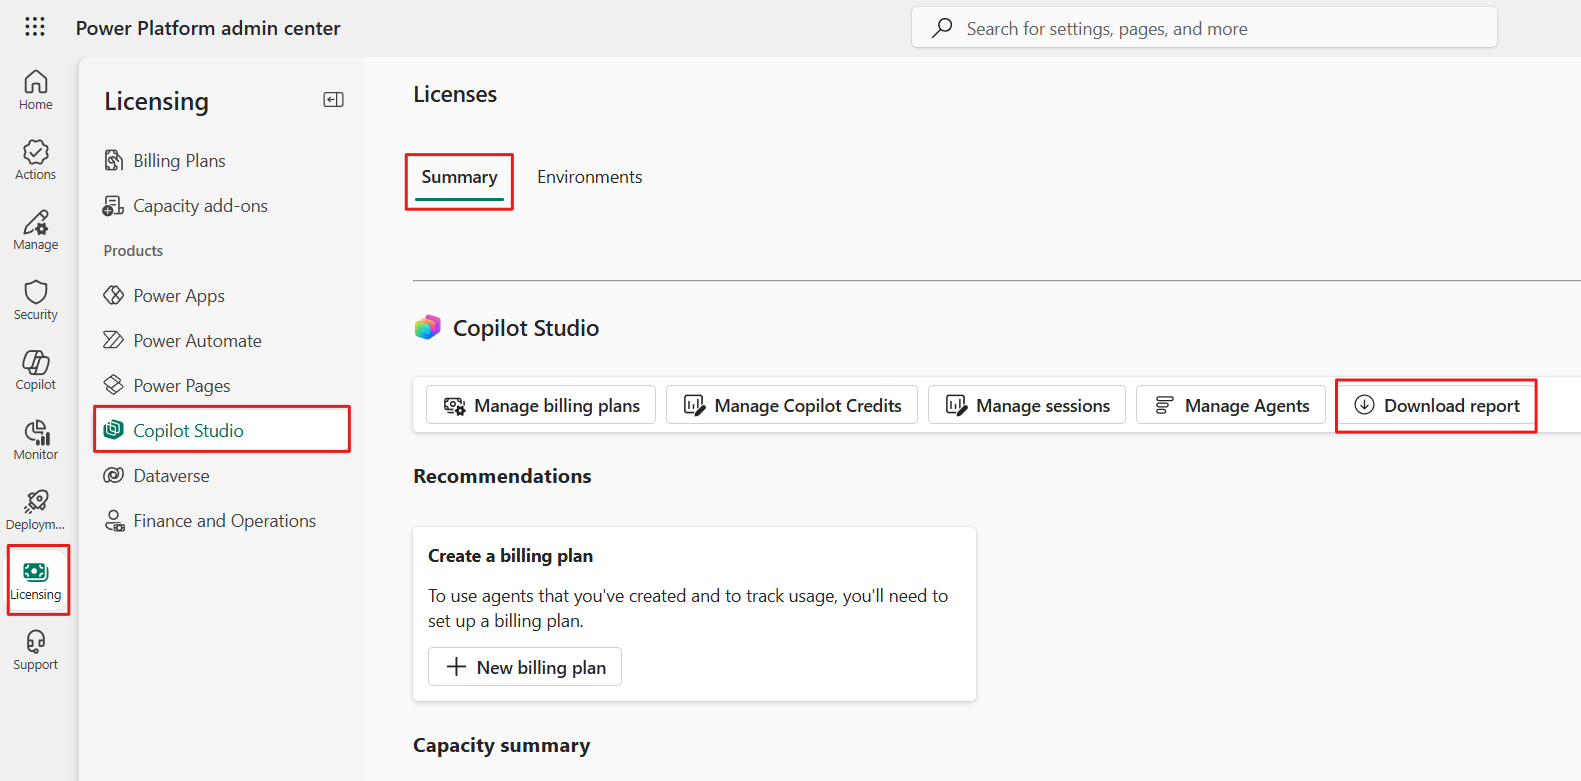Collapse the Licensing navigation pane
This screenshot has height=781, width=1581.
(x=334, y=100)
